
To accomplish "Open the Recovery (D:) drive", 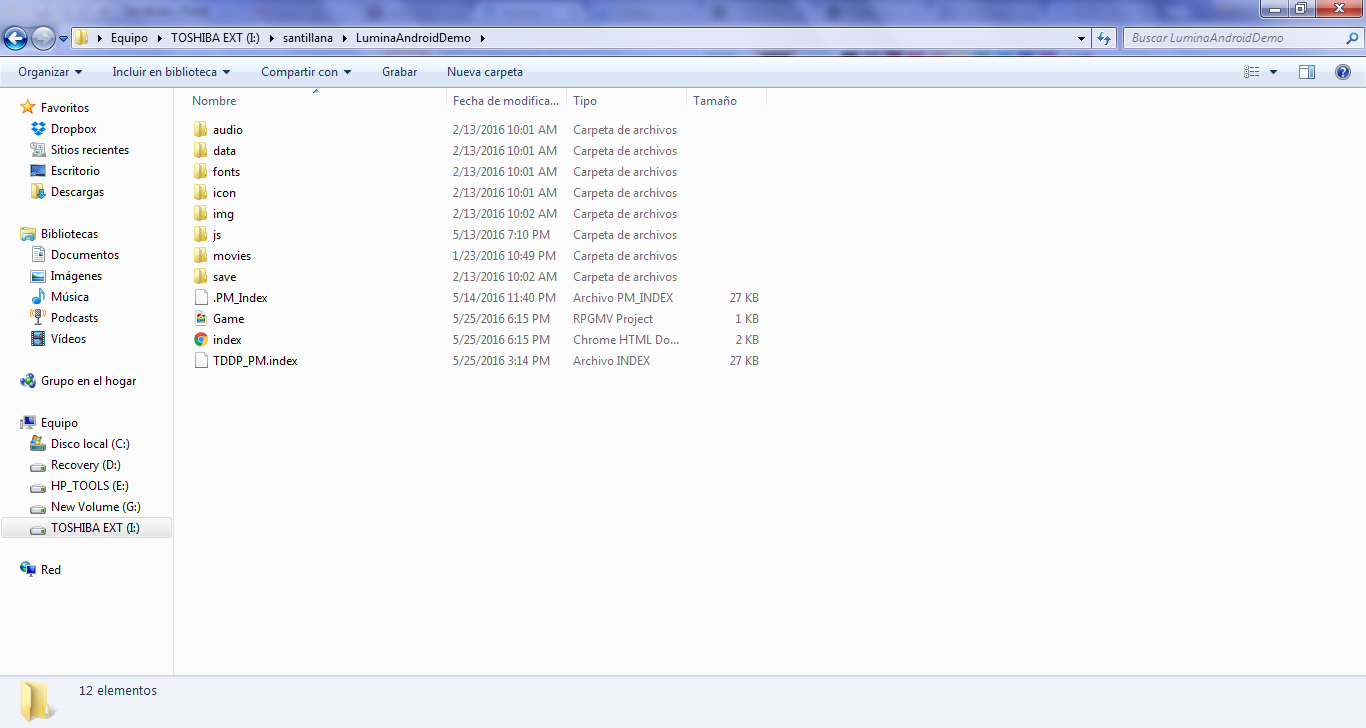I will coord(86,465).
